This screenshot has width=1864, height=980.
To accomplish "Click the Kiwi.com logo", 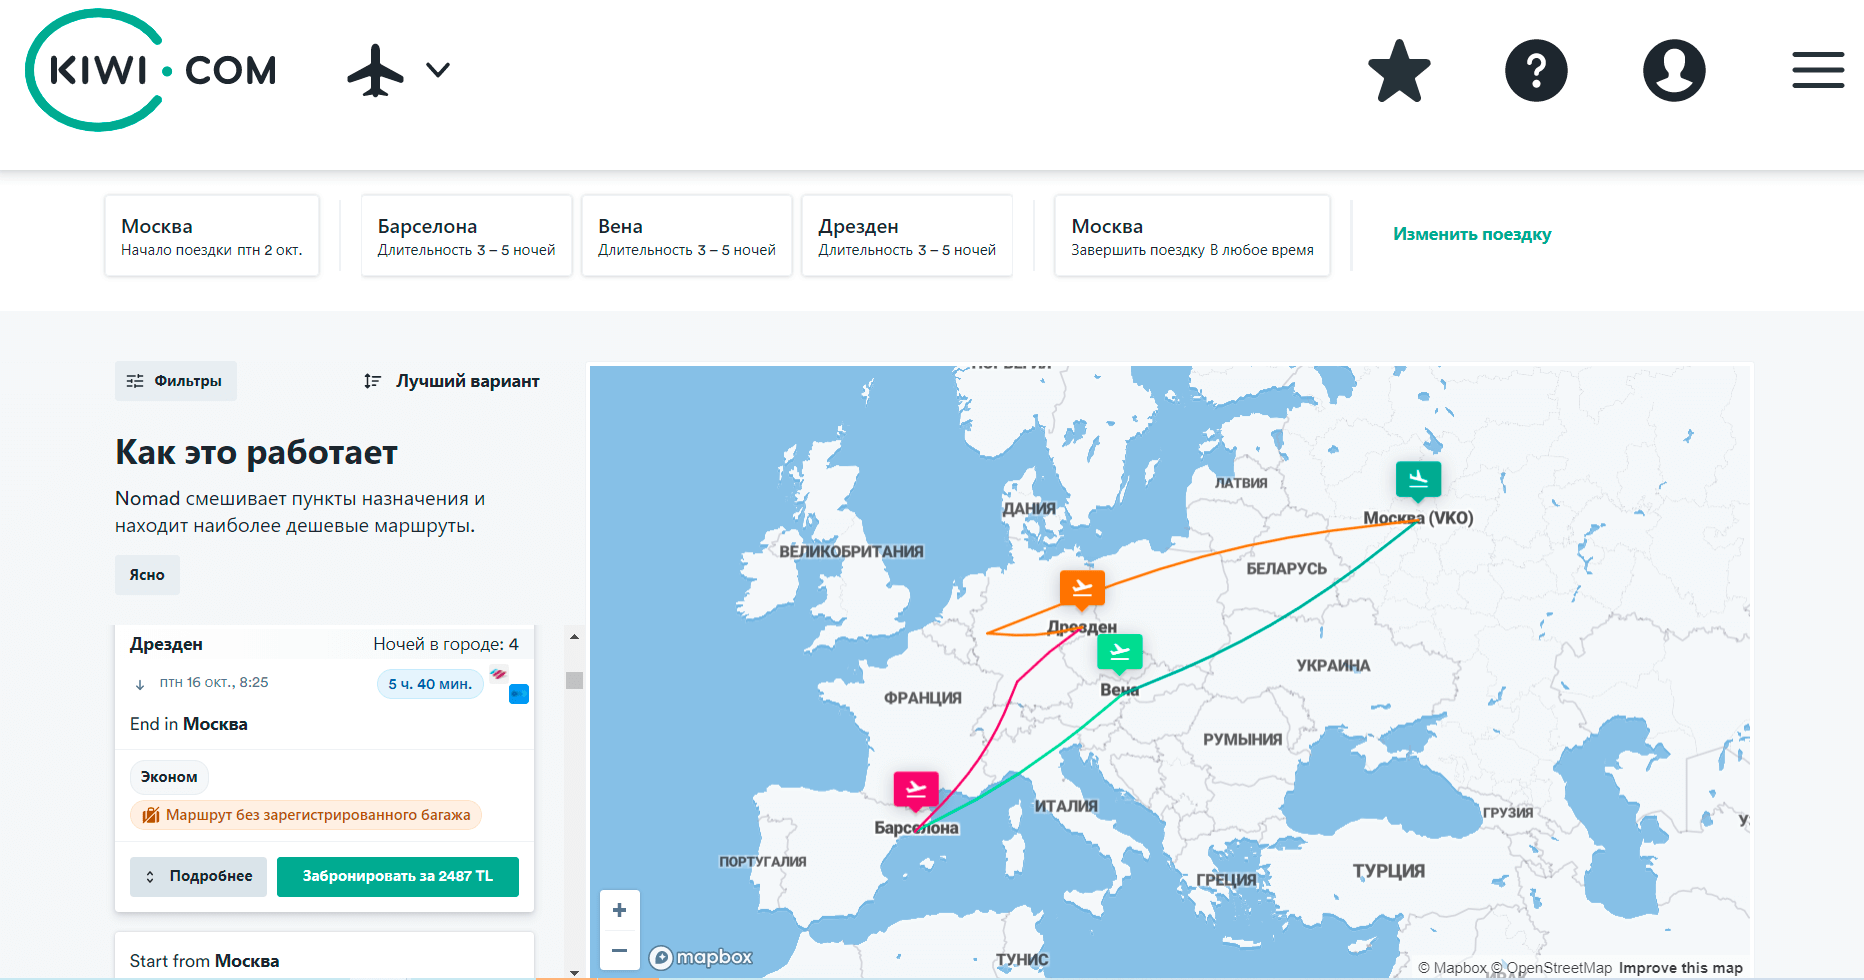I will [151, 70].
